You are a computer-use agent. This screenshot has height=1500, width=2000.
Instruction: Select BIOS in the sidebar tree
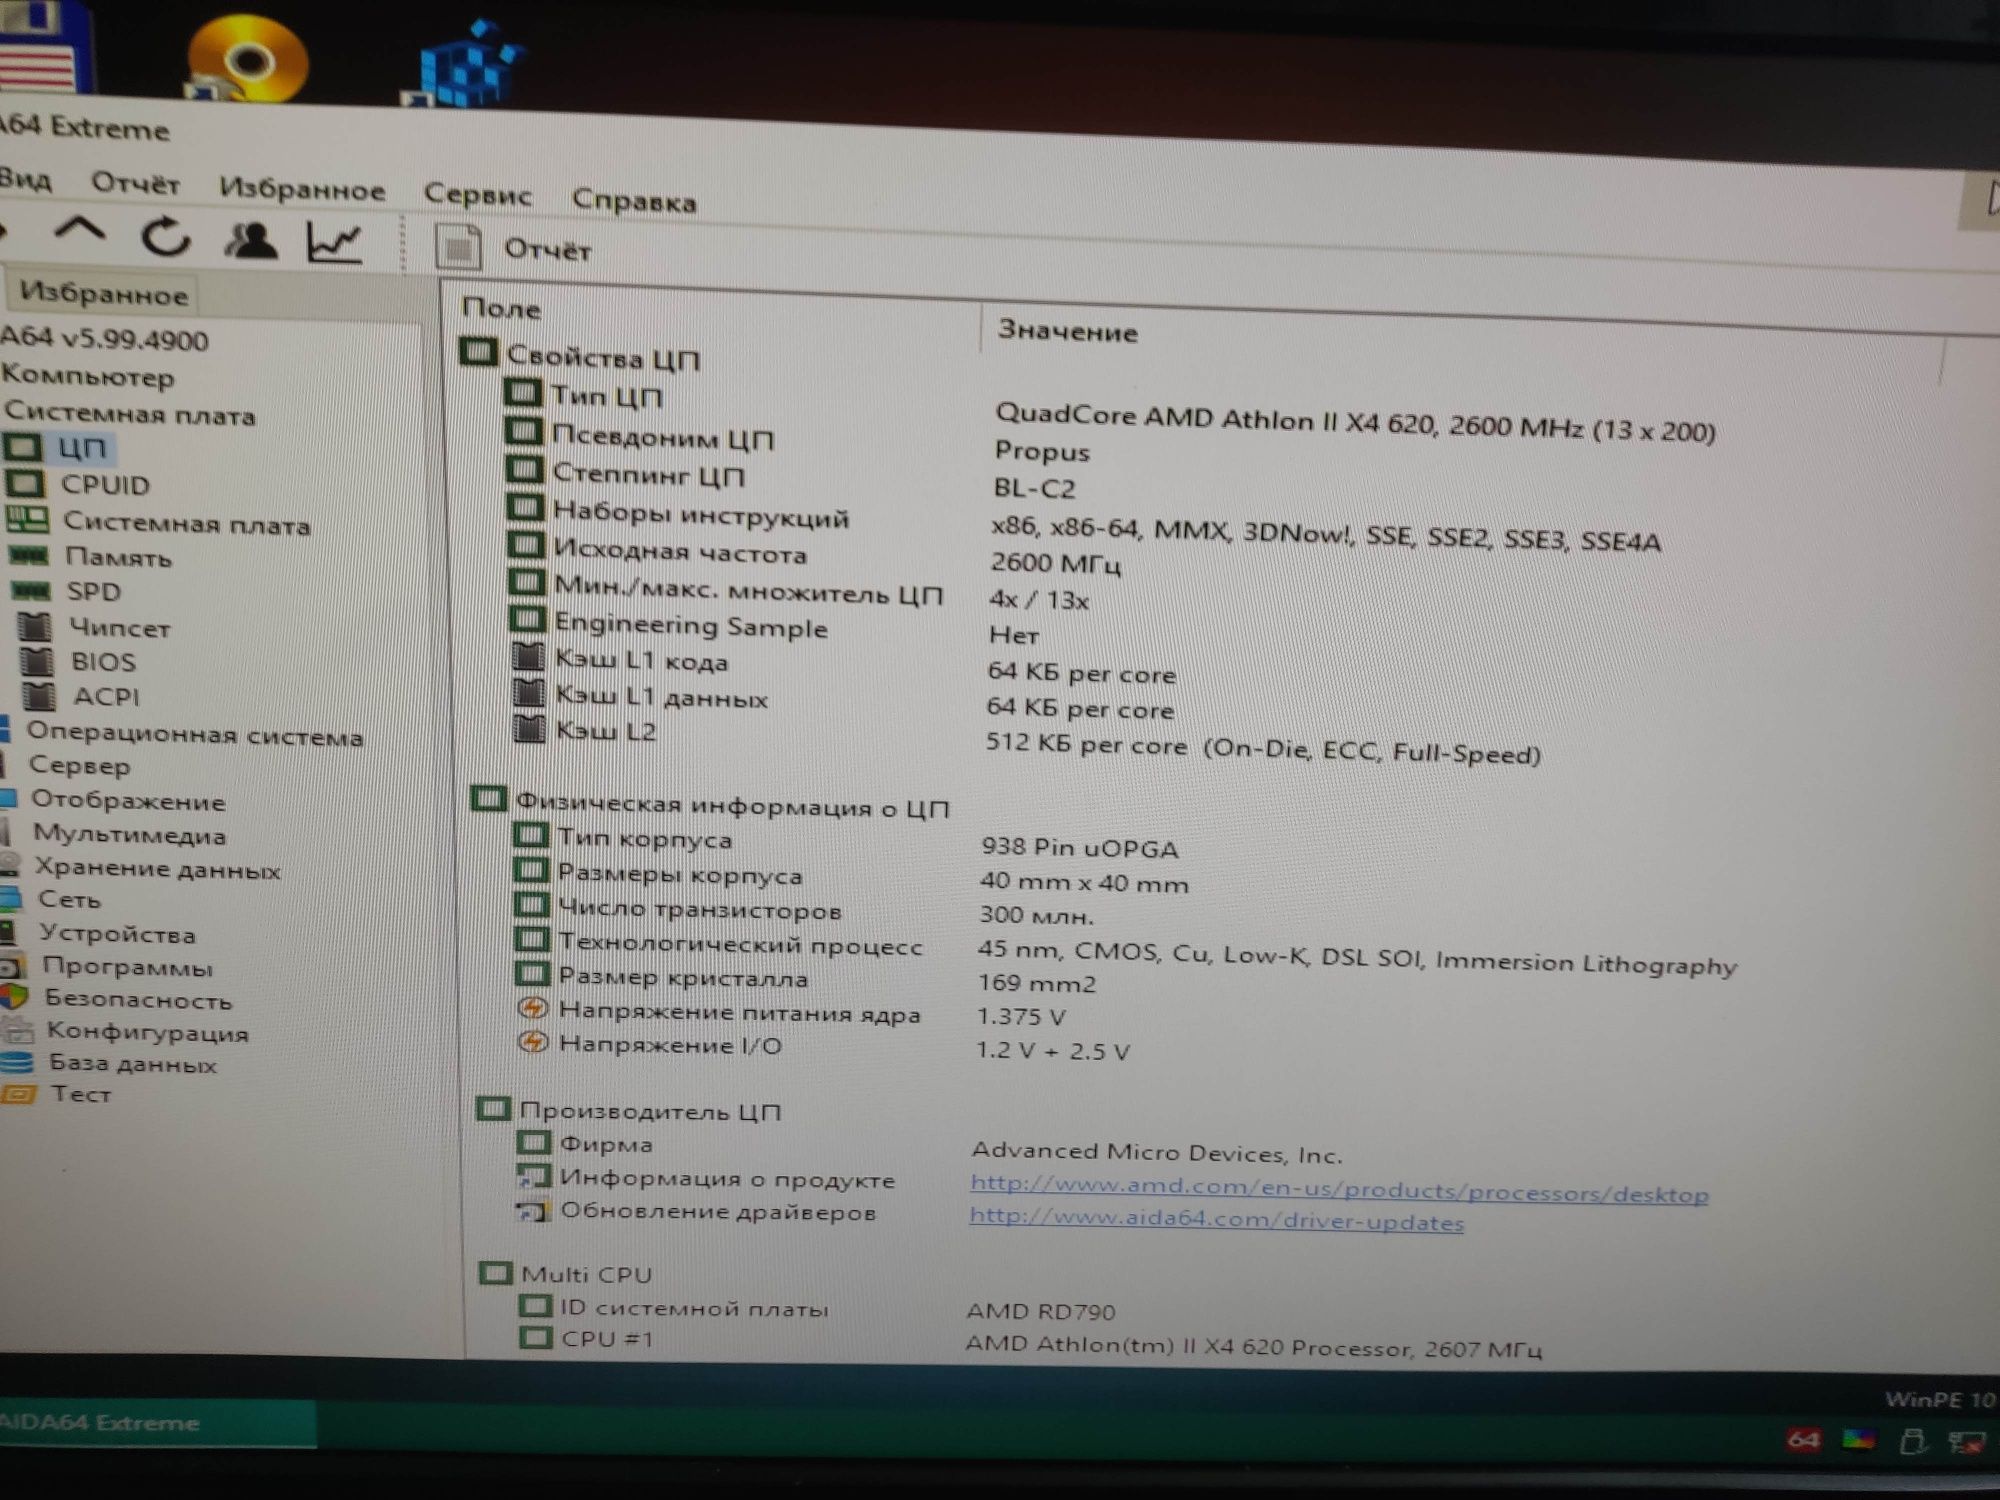click(103, 662)
